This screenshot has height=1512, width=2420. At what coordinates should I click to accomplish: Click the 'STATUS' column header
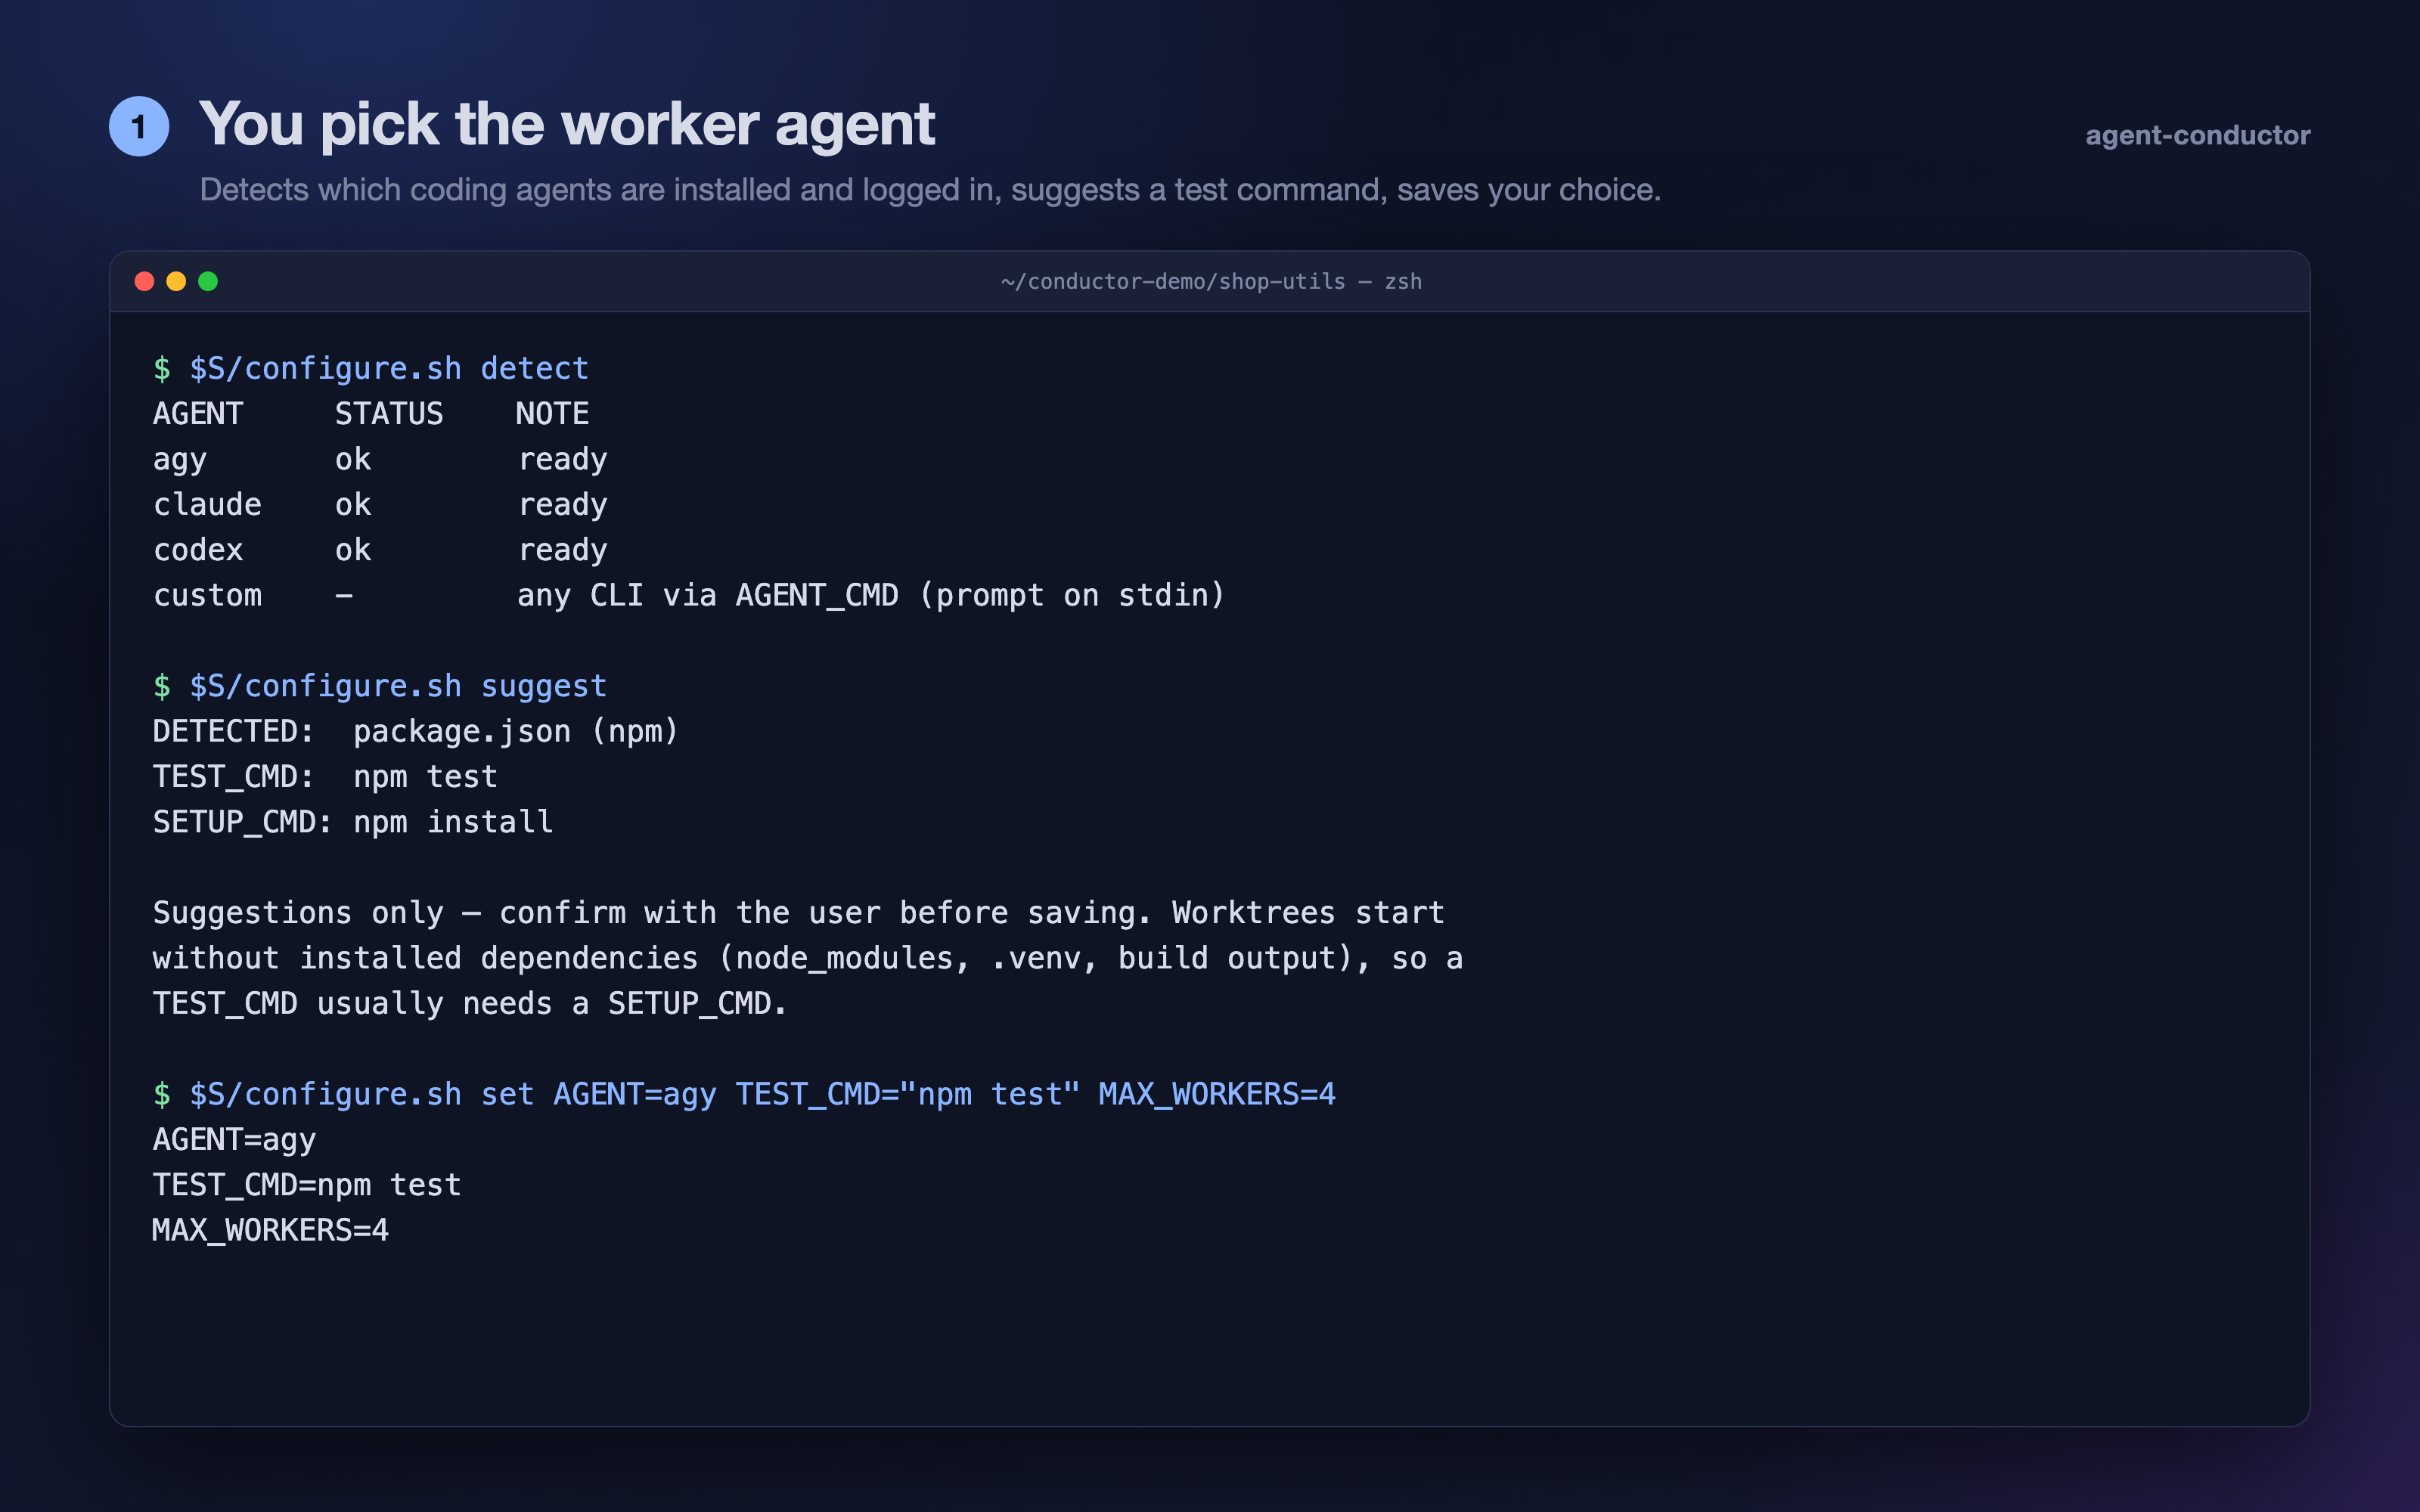coord(389,414)
